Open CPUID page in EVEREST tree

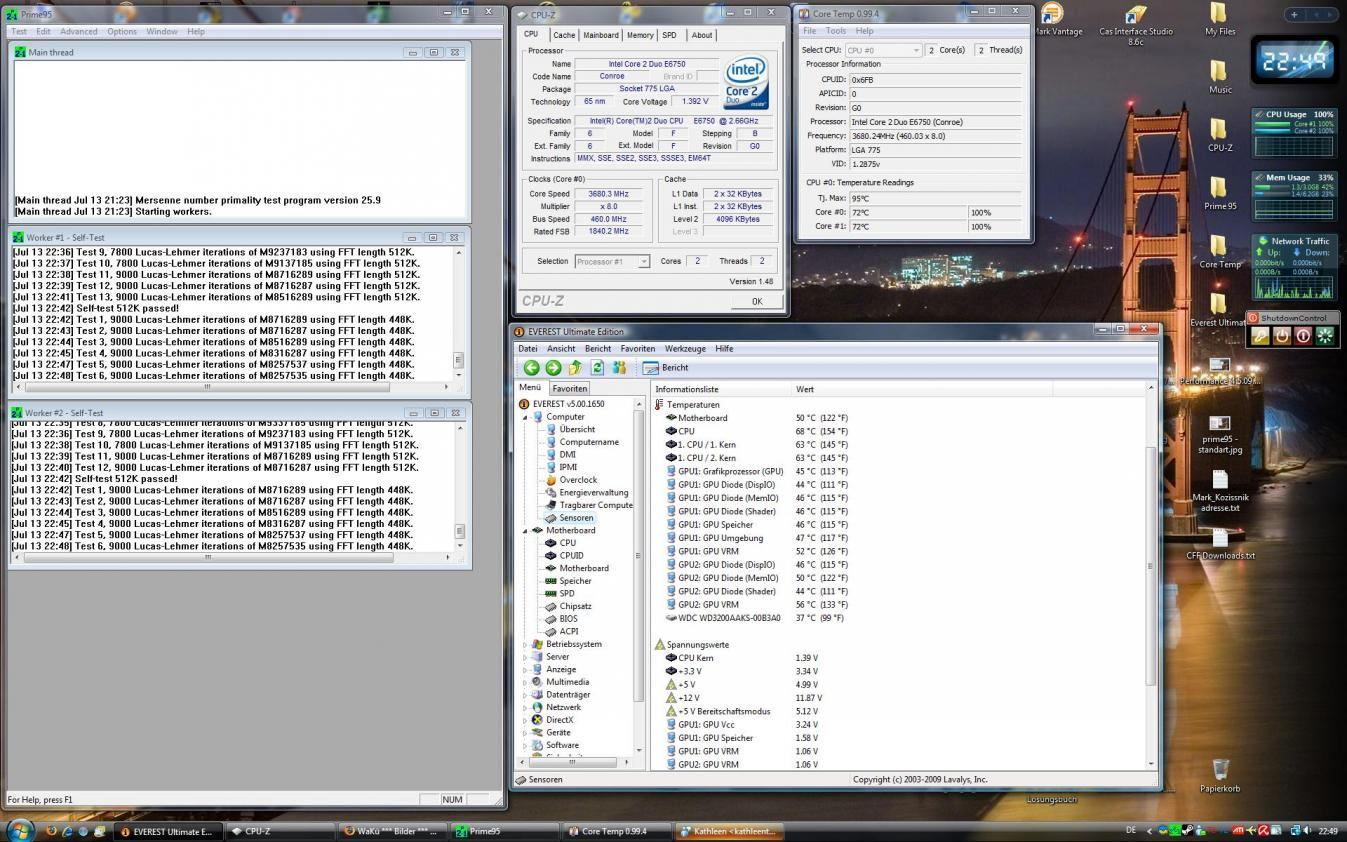(x=571, y=555)
